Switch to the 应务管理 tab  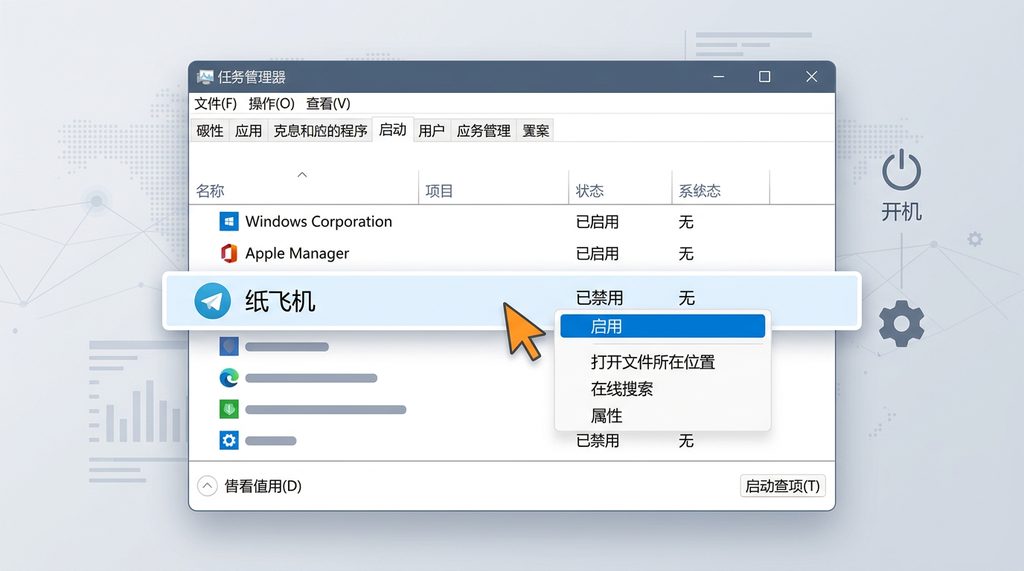point(484,131)
